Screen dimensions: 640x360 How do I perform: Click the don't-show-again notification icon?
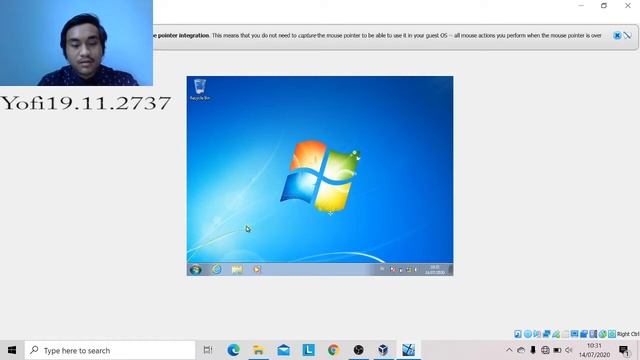tap(627, 36)
